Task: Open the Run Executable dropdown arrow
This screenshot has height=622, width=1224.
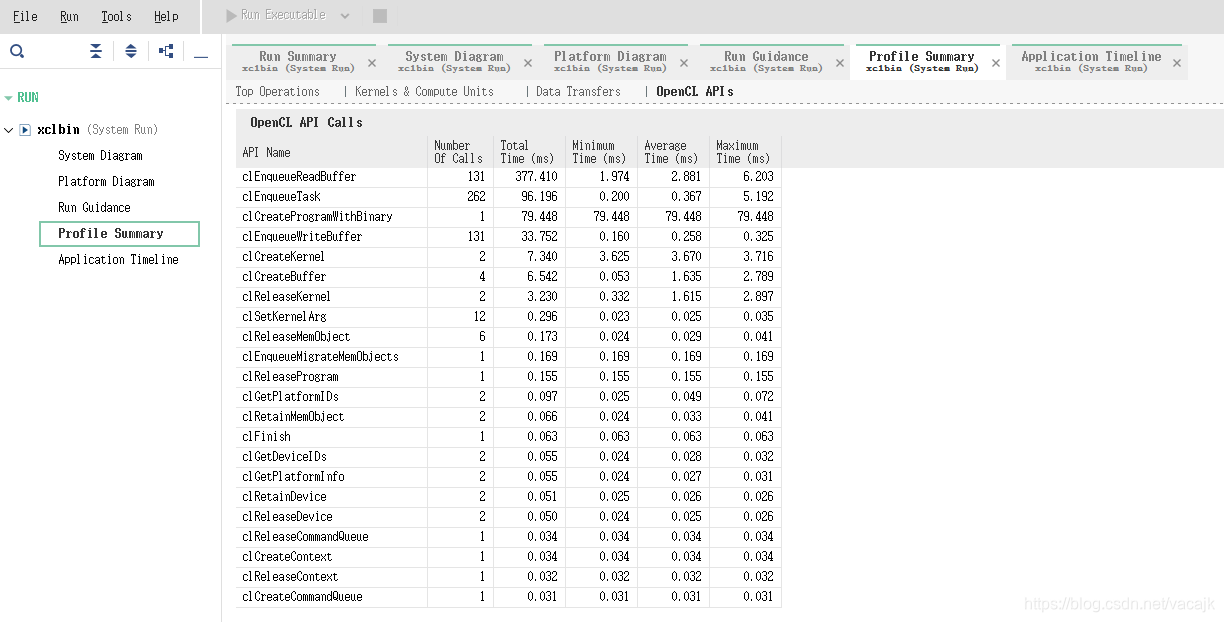Action: click(345, 16)
